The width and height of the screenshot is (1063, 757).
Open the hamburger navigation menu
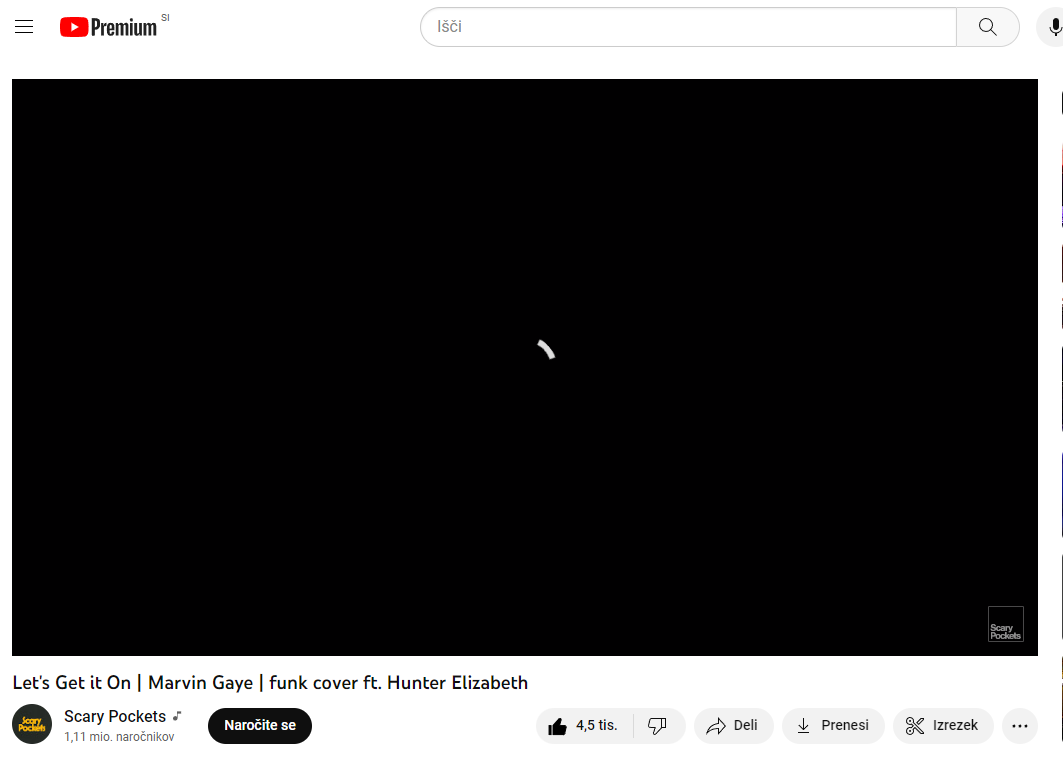(x=24, y=26)
